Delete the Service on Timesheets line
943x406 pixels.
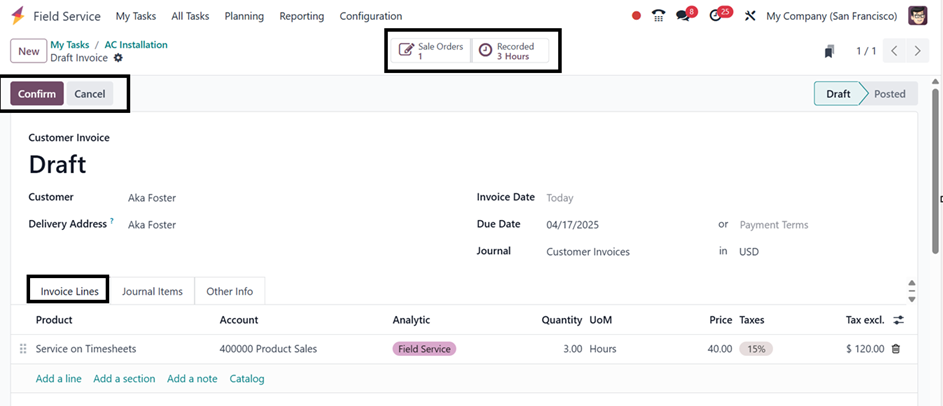point(895,349)
